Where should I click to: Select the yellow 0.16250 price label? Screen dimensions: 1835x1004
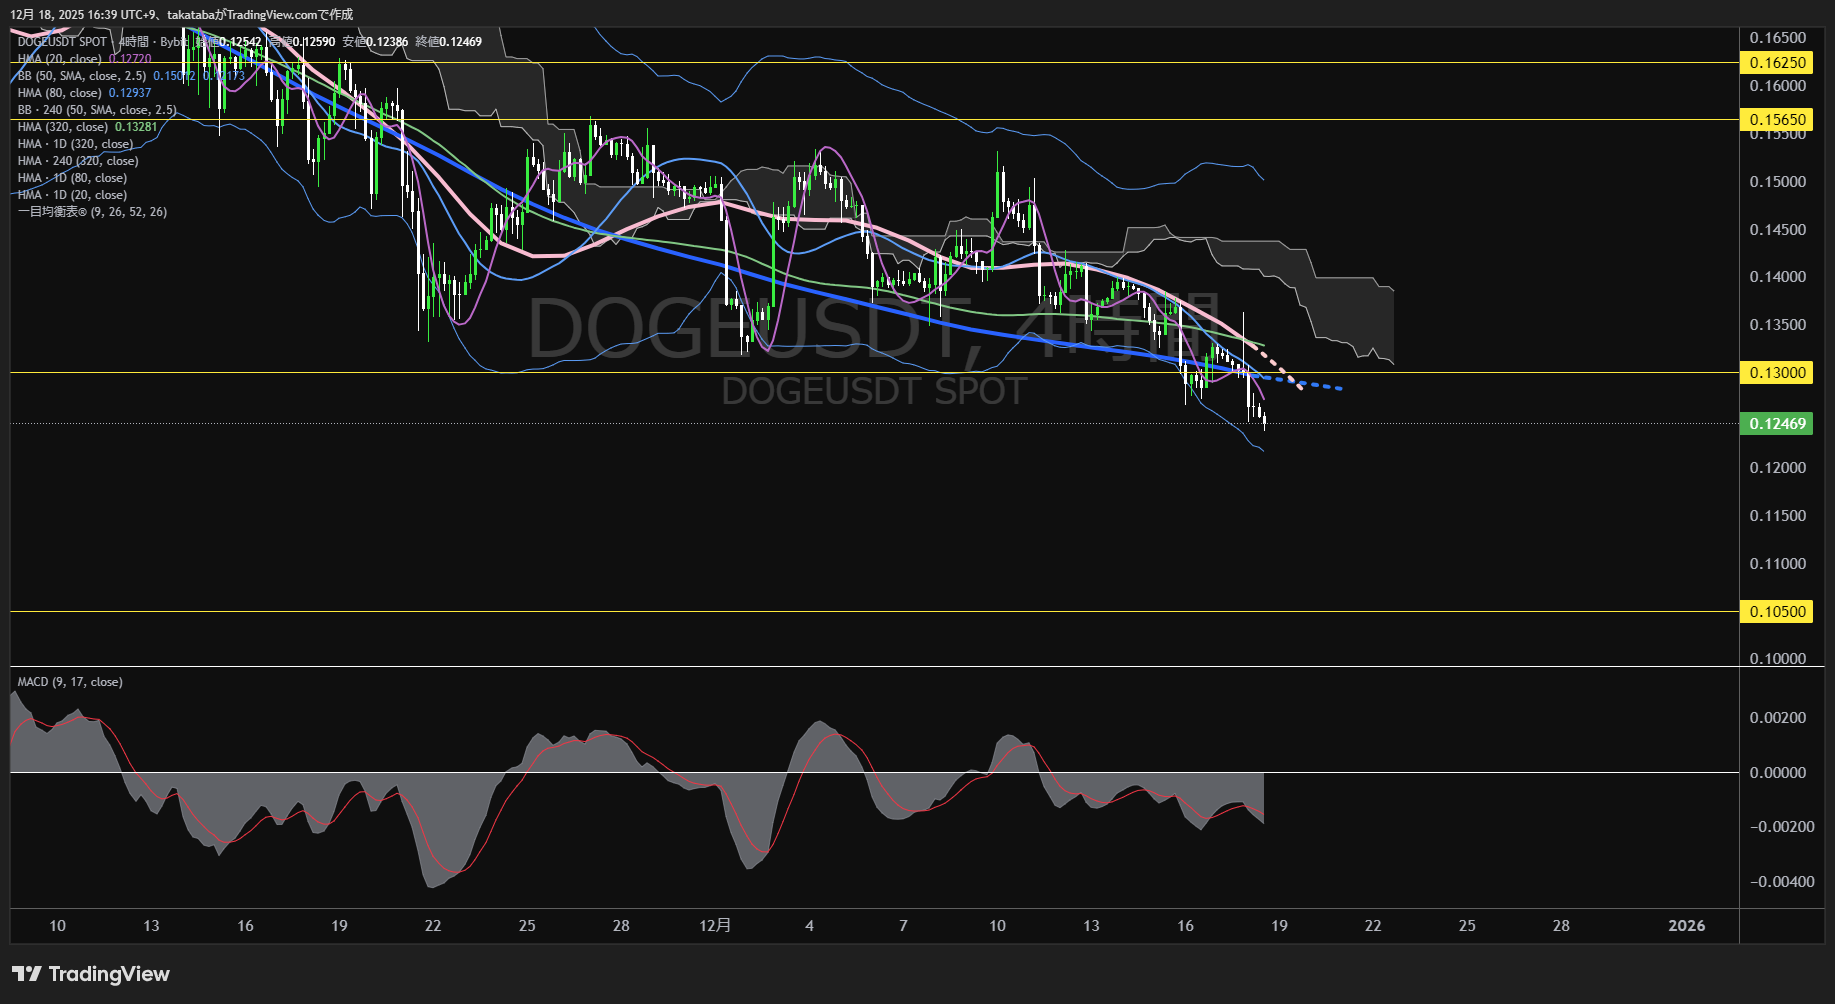[x=1777, y=63]
